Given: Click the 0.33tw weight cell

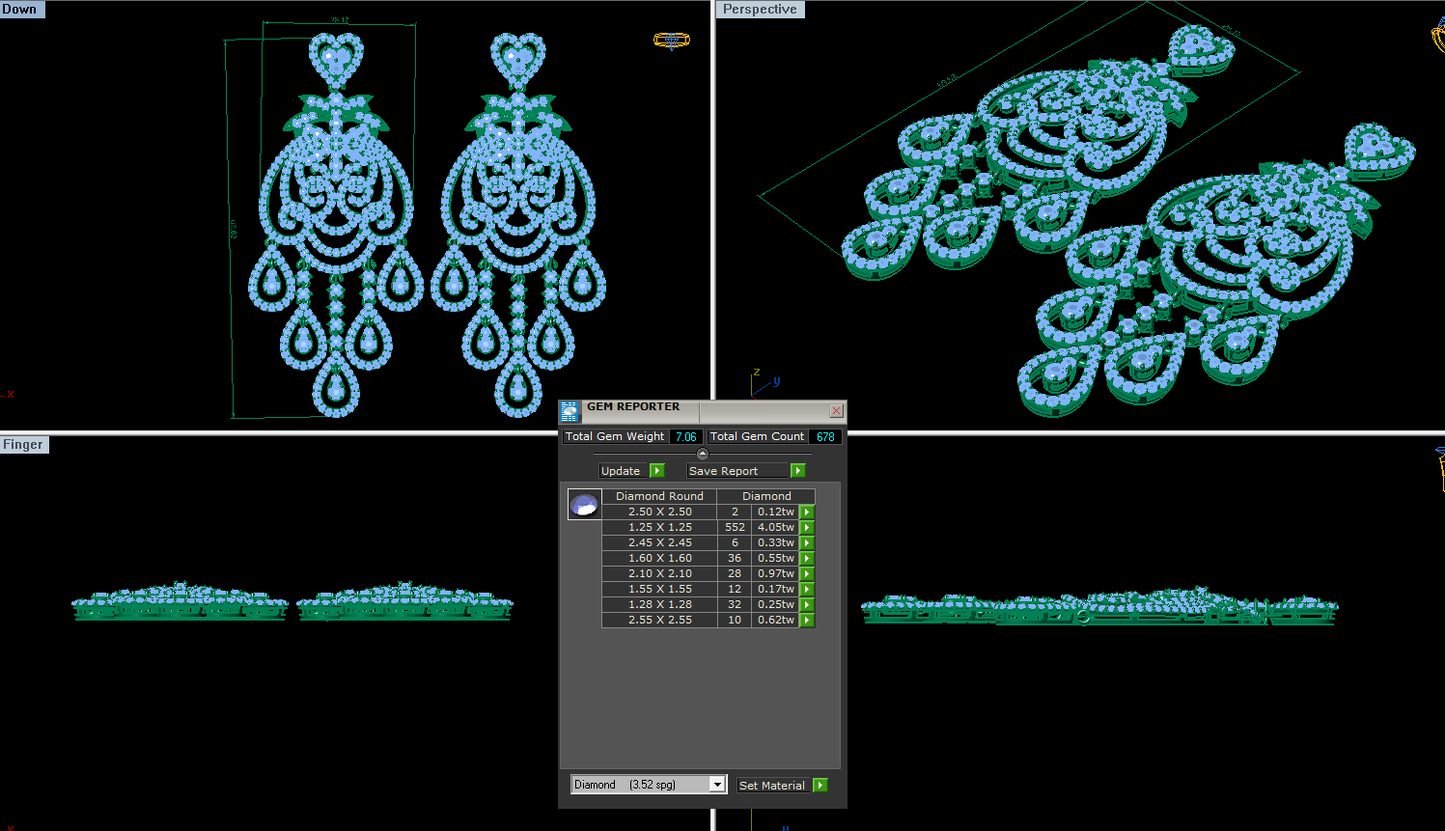Looking at the screenshot, I should [x=775, y=543].
